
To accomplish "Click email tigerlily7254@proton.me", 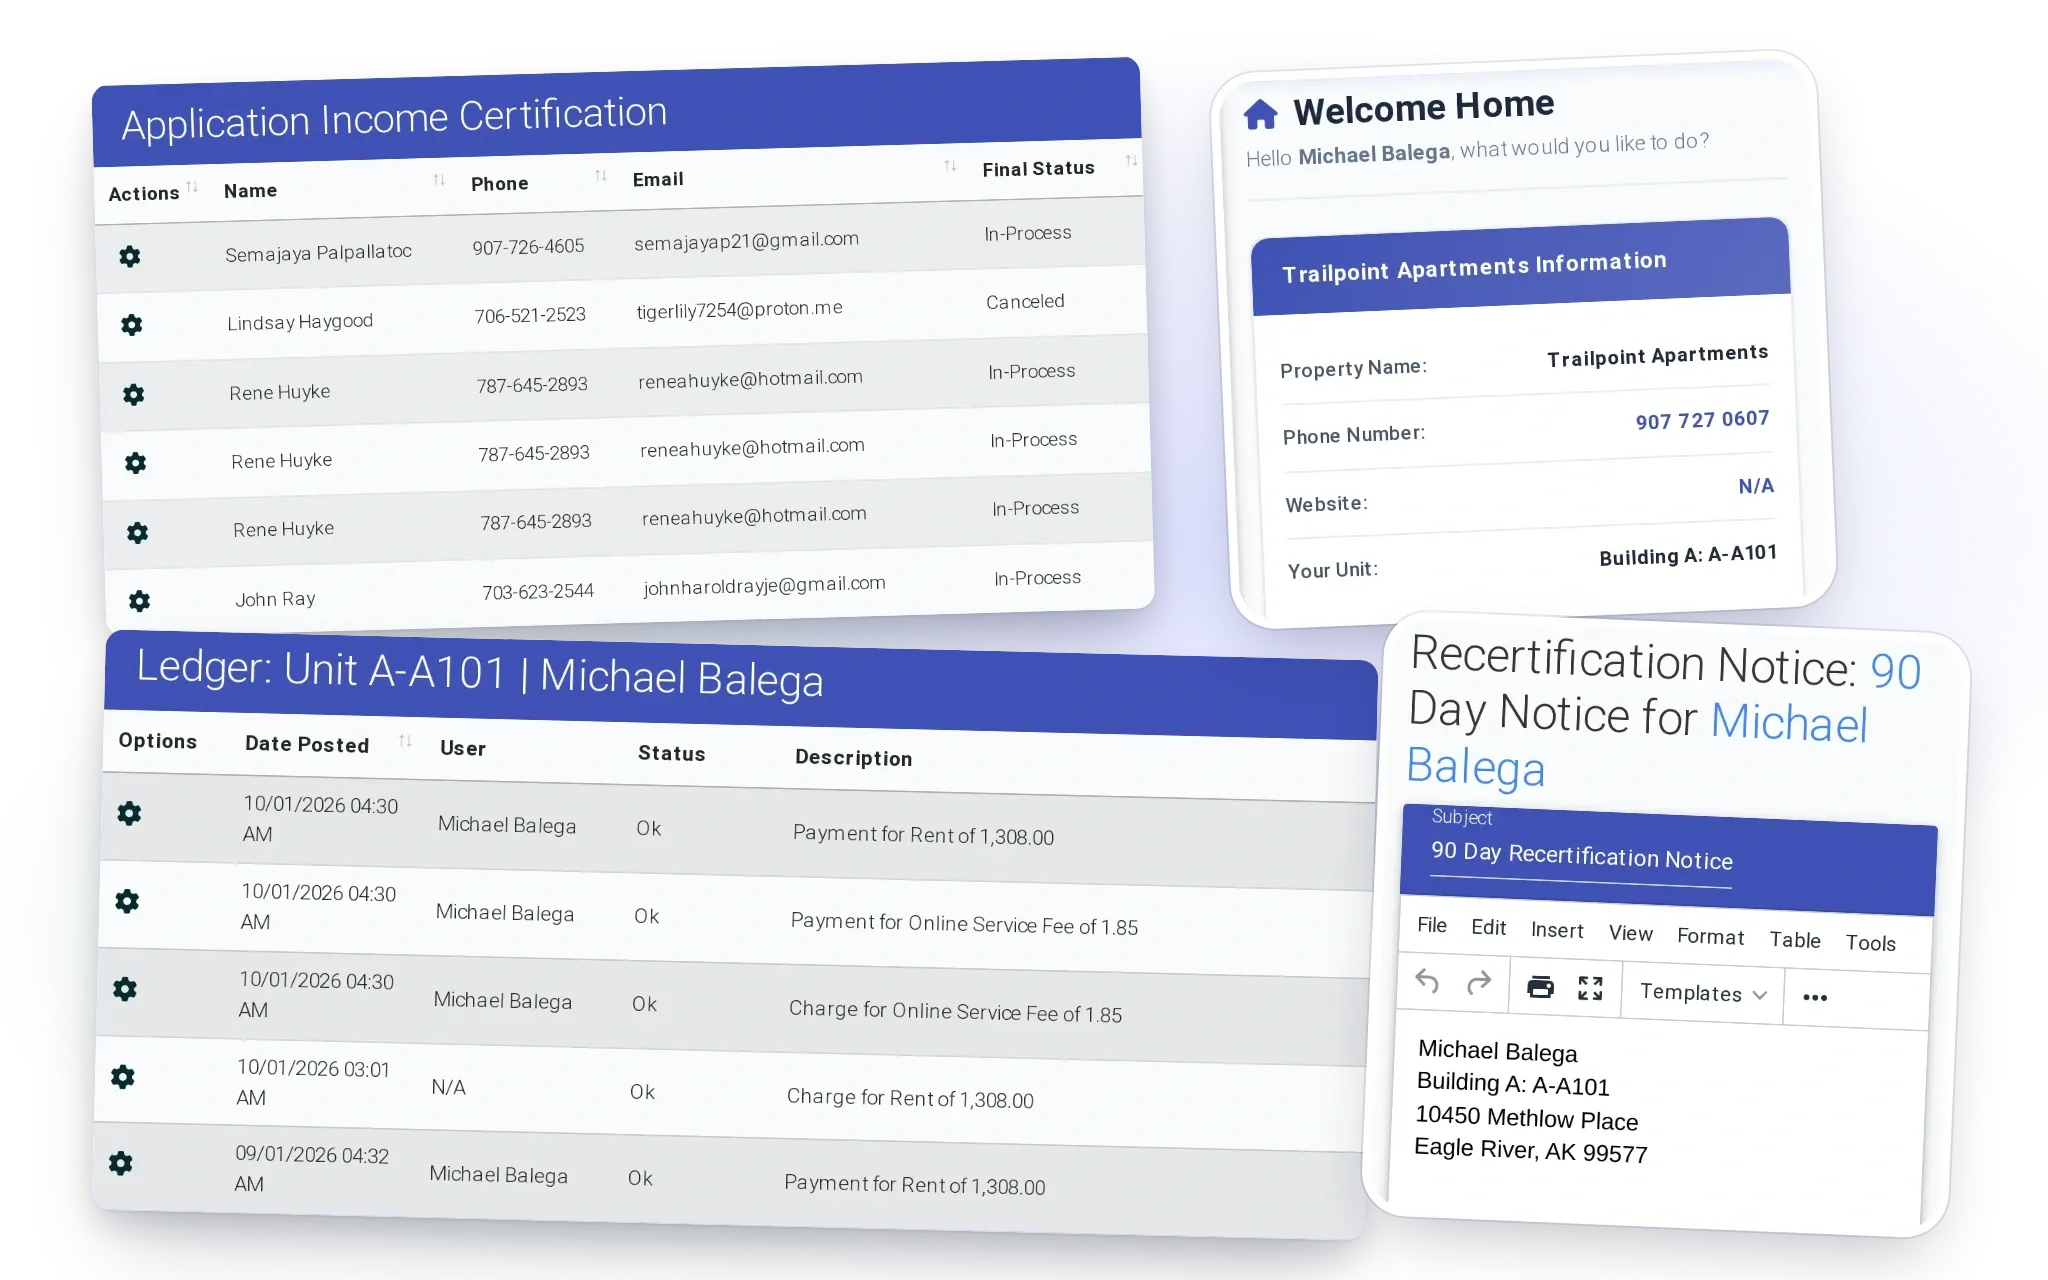I will [739, 310].
